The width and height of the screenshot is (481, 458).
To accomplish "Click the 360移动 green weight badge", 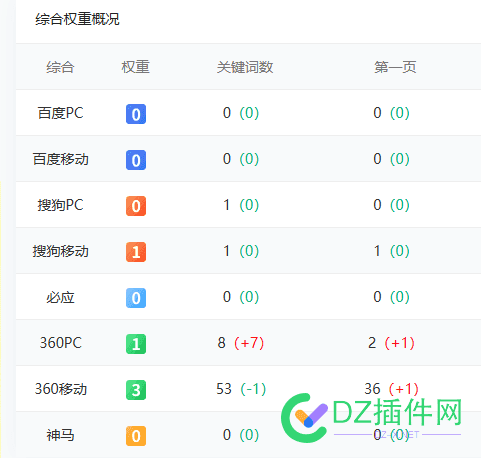I will click(x=136, y=390).
